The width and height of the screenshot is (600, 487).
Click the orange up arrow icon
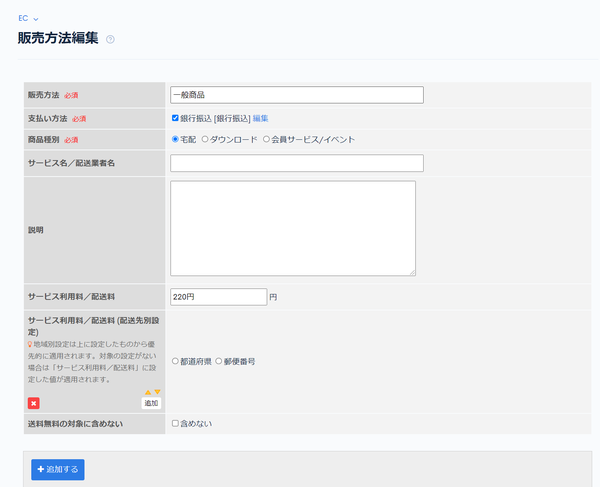[148, 392]
